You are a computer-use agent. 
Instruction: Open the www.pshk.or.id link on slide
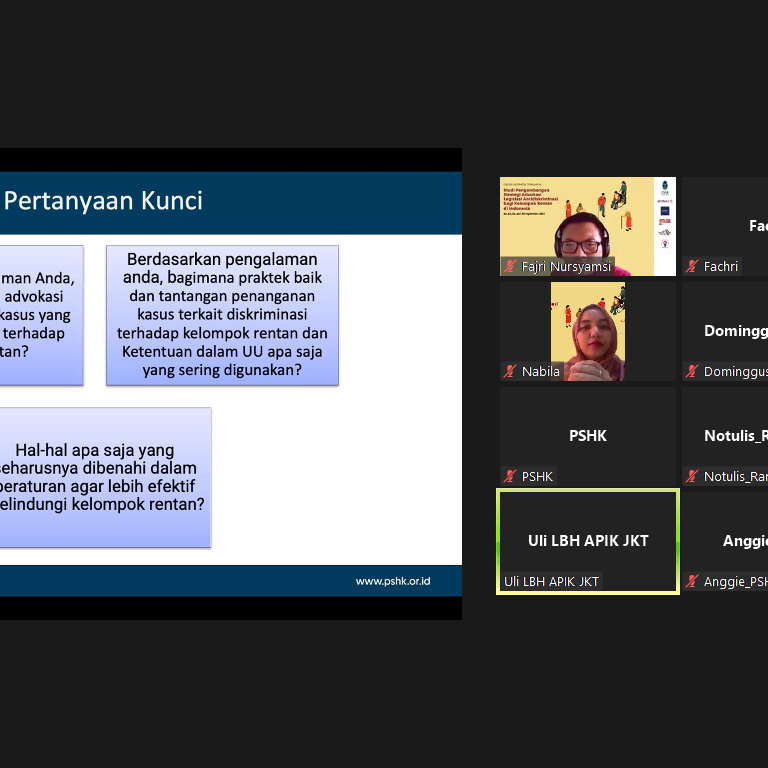[392, 581]
